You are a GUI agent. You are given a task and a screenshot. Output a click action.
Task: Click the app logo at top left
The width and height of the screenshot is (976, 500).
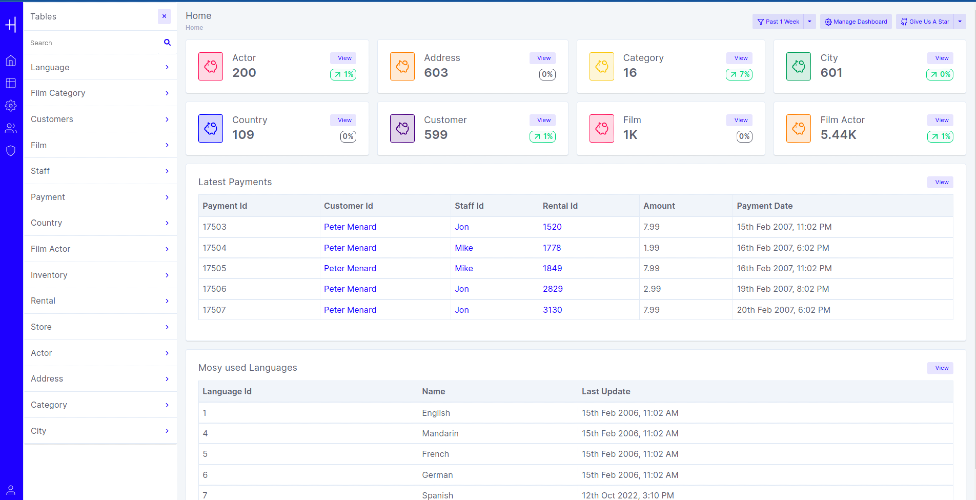click(x=11, y=26)
